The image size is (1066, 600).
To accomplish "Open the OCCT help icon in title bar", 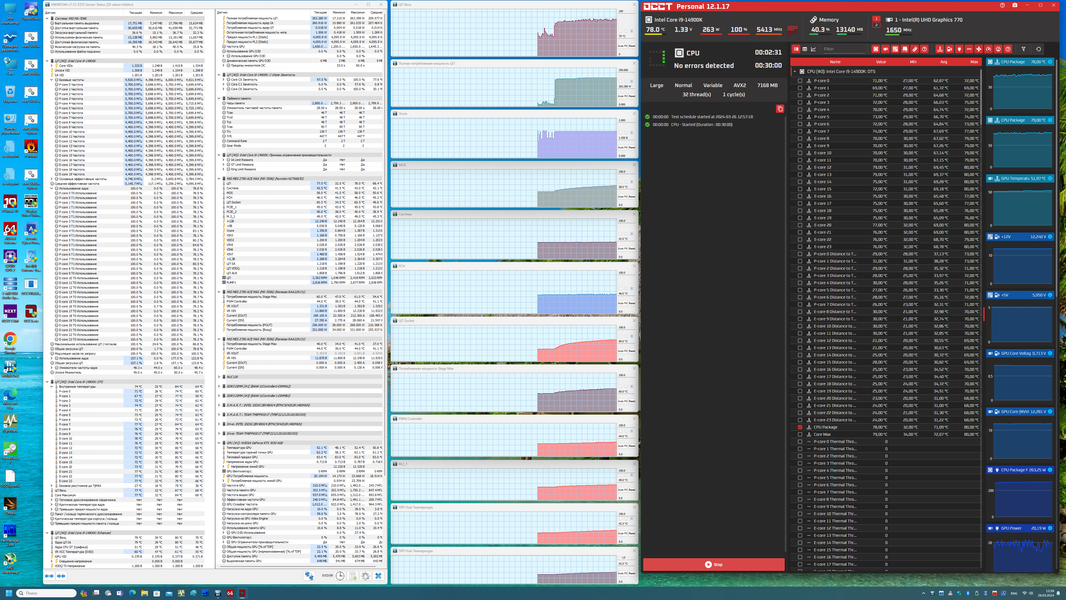I will coord(1003,5).
